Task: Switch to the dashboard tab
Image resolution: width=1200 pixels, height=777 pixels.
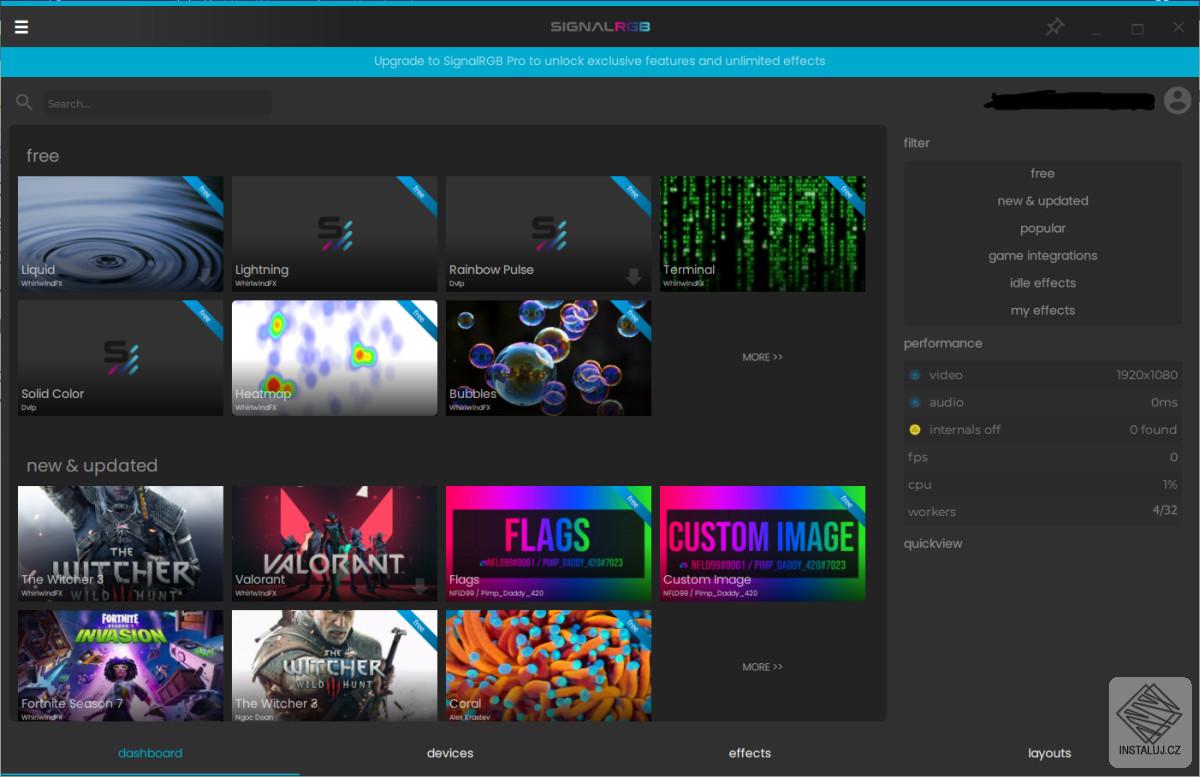Action: (x=150, y=753)
